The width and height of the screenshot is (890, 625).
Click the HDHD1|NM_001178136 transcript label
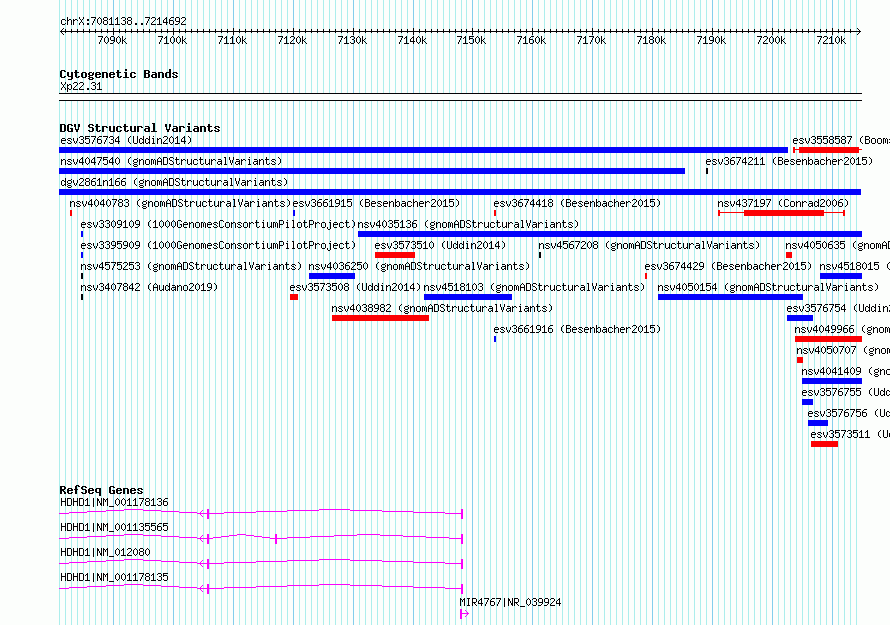tap(114, 502)
